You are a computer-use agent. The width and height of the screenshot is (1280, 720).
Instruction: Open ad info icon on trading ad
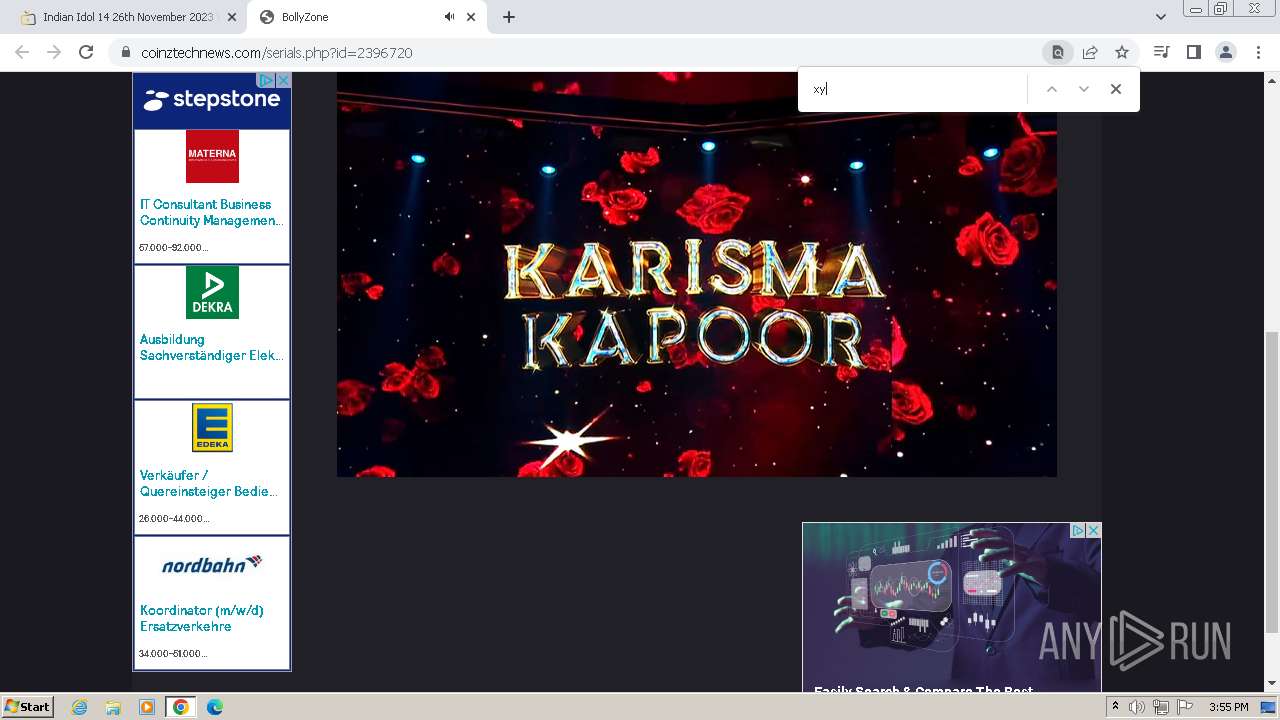[1078, 531]
